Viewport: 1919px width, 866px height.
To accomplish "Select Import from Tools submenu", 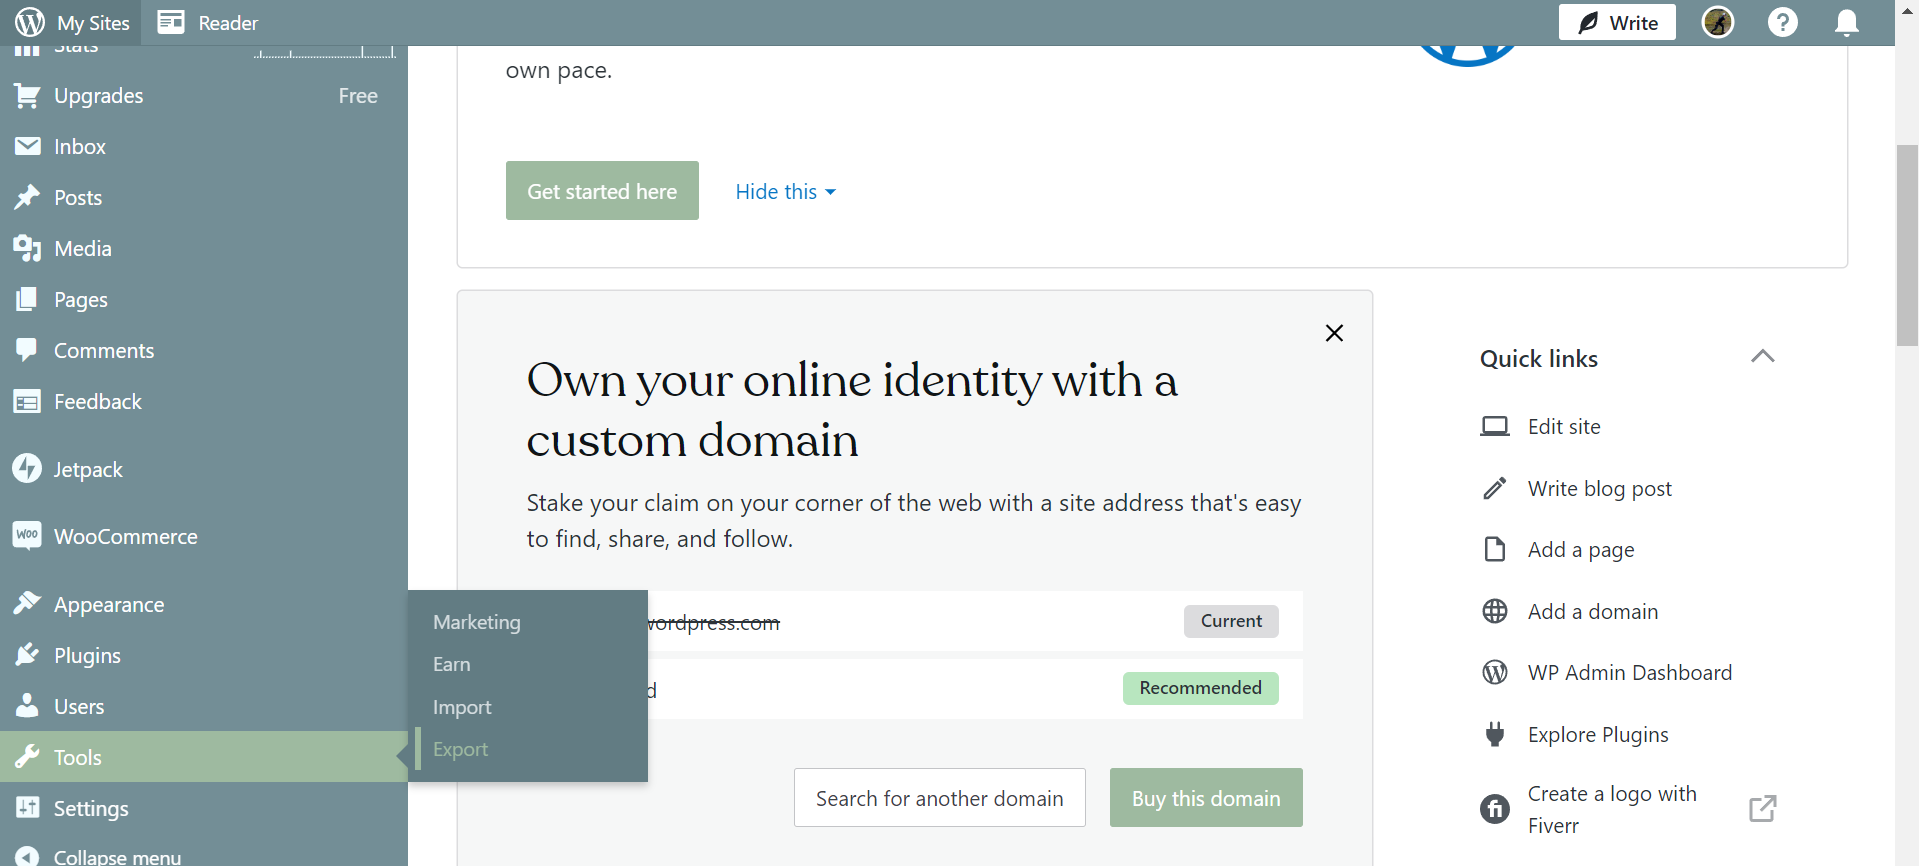I will coord(462,707).
